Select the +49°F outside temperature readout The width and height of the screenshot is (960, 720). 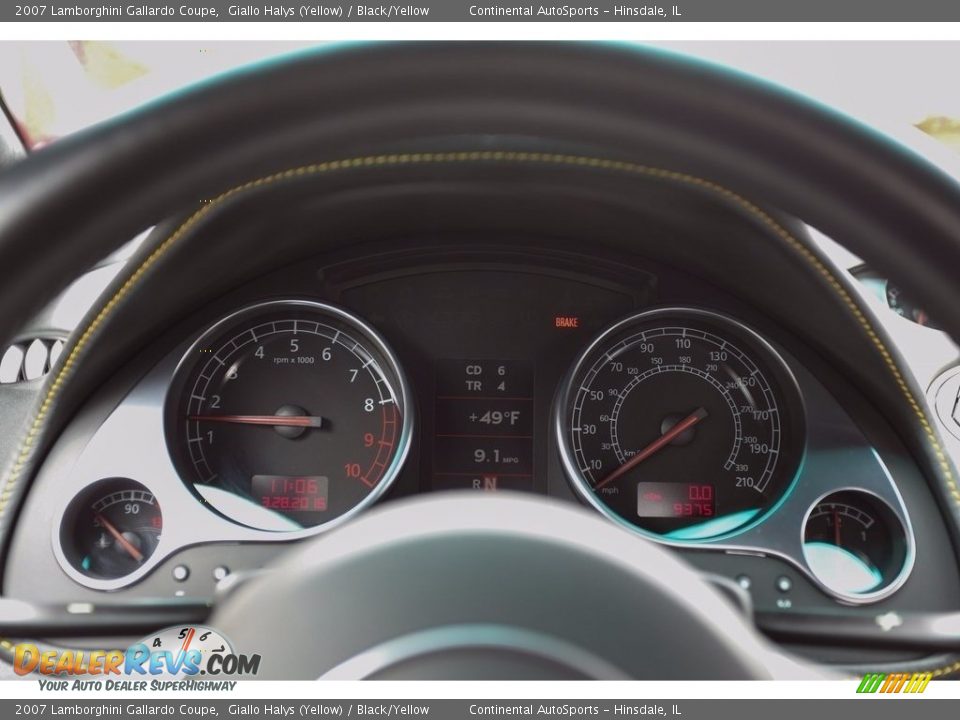click(493, 418)
